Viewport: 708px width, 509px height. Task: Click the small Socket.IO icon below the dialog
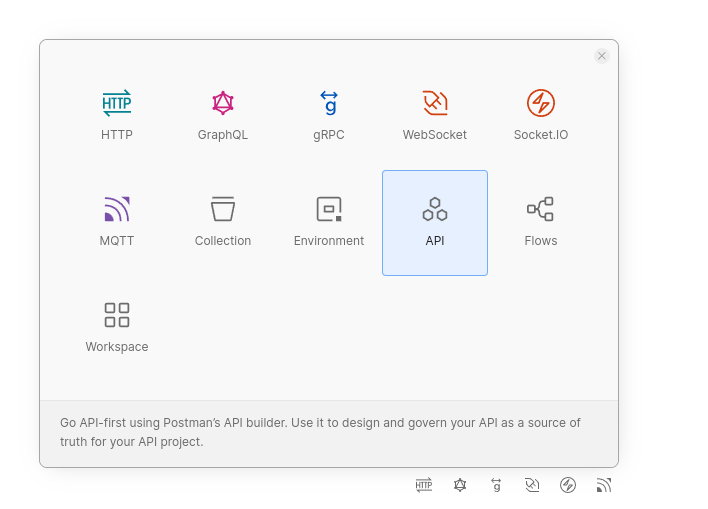(568, 485)
